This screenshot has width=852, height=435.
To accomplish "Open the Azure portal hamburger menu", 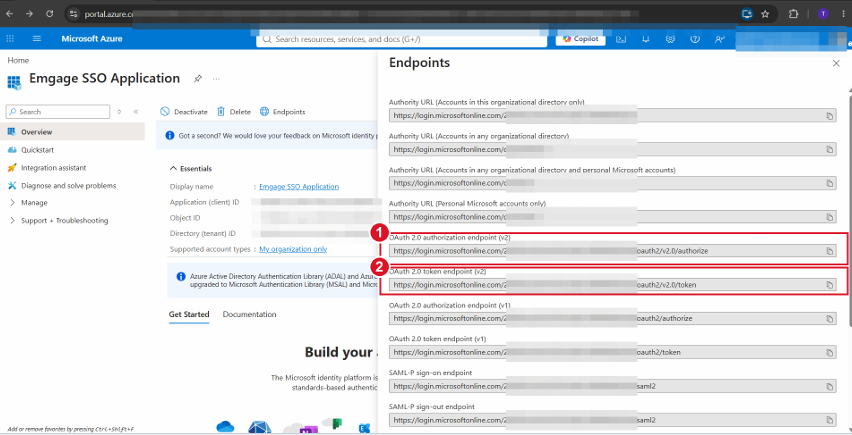I will (37, 39).
